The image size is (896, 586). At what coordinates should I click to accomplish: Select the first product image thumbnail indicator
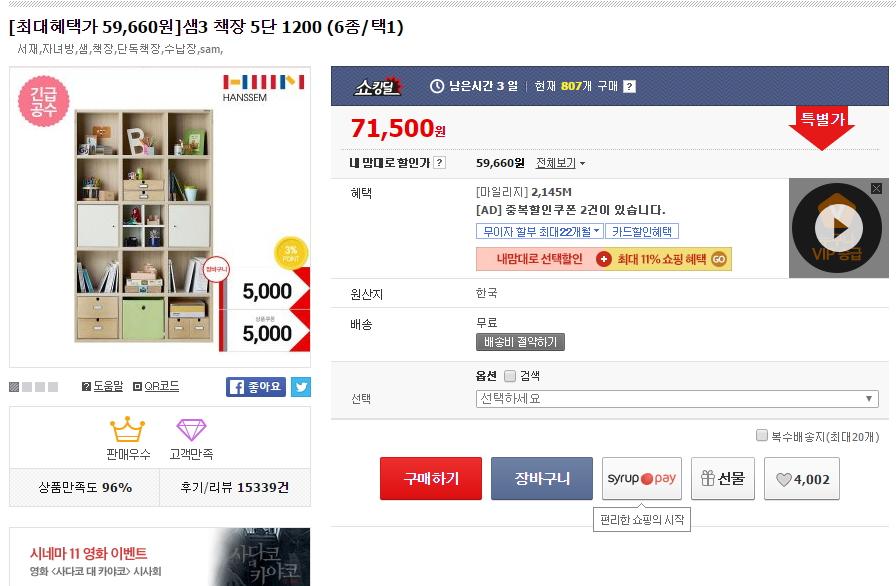[x=14, y=387]
